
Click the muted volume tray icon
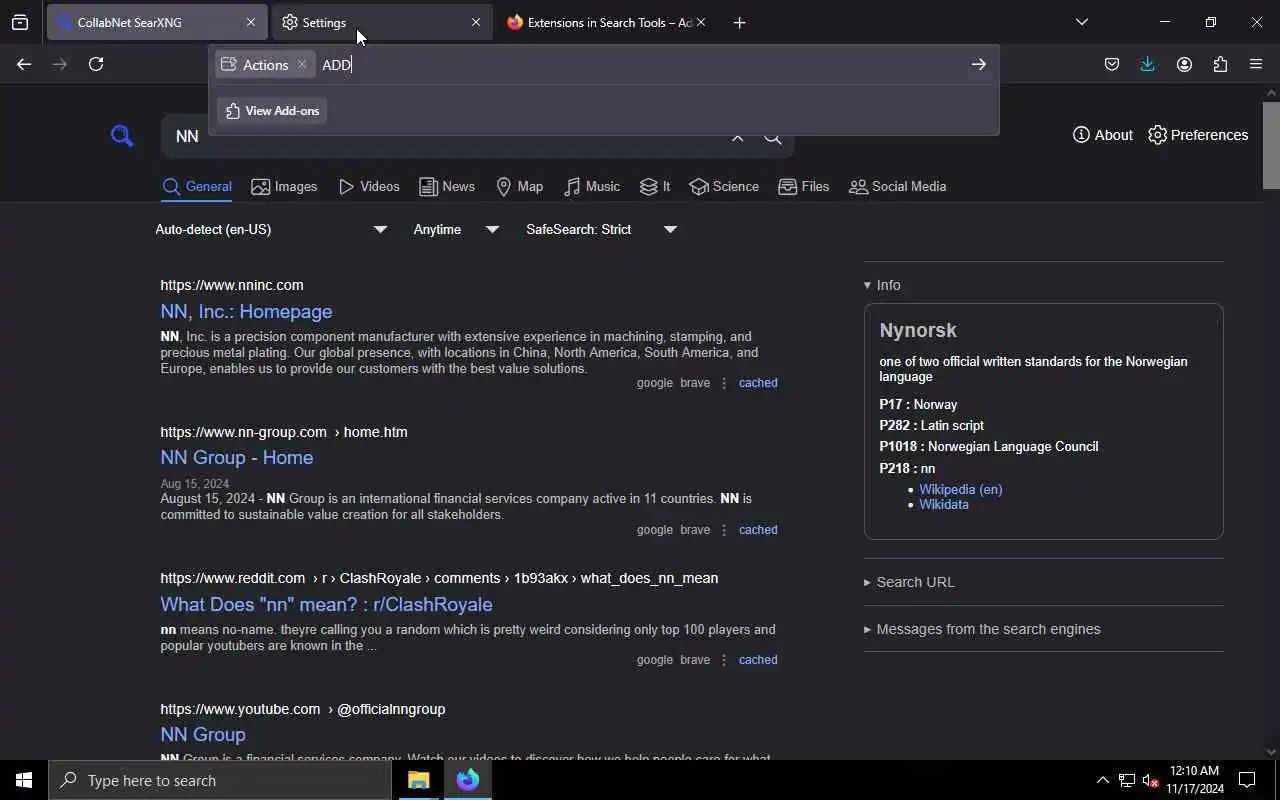(1151, 780)
